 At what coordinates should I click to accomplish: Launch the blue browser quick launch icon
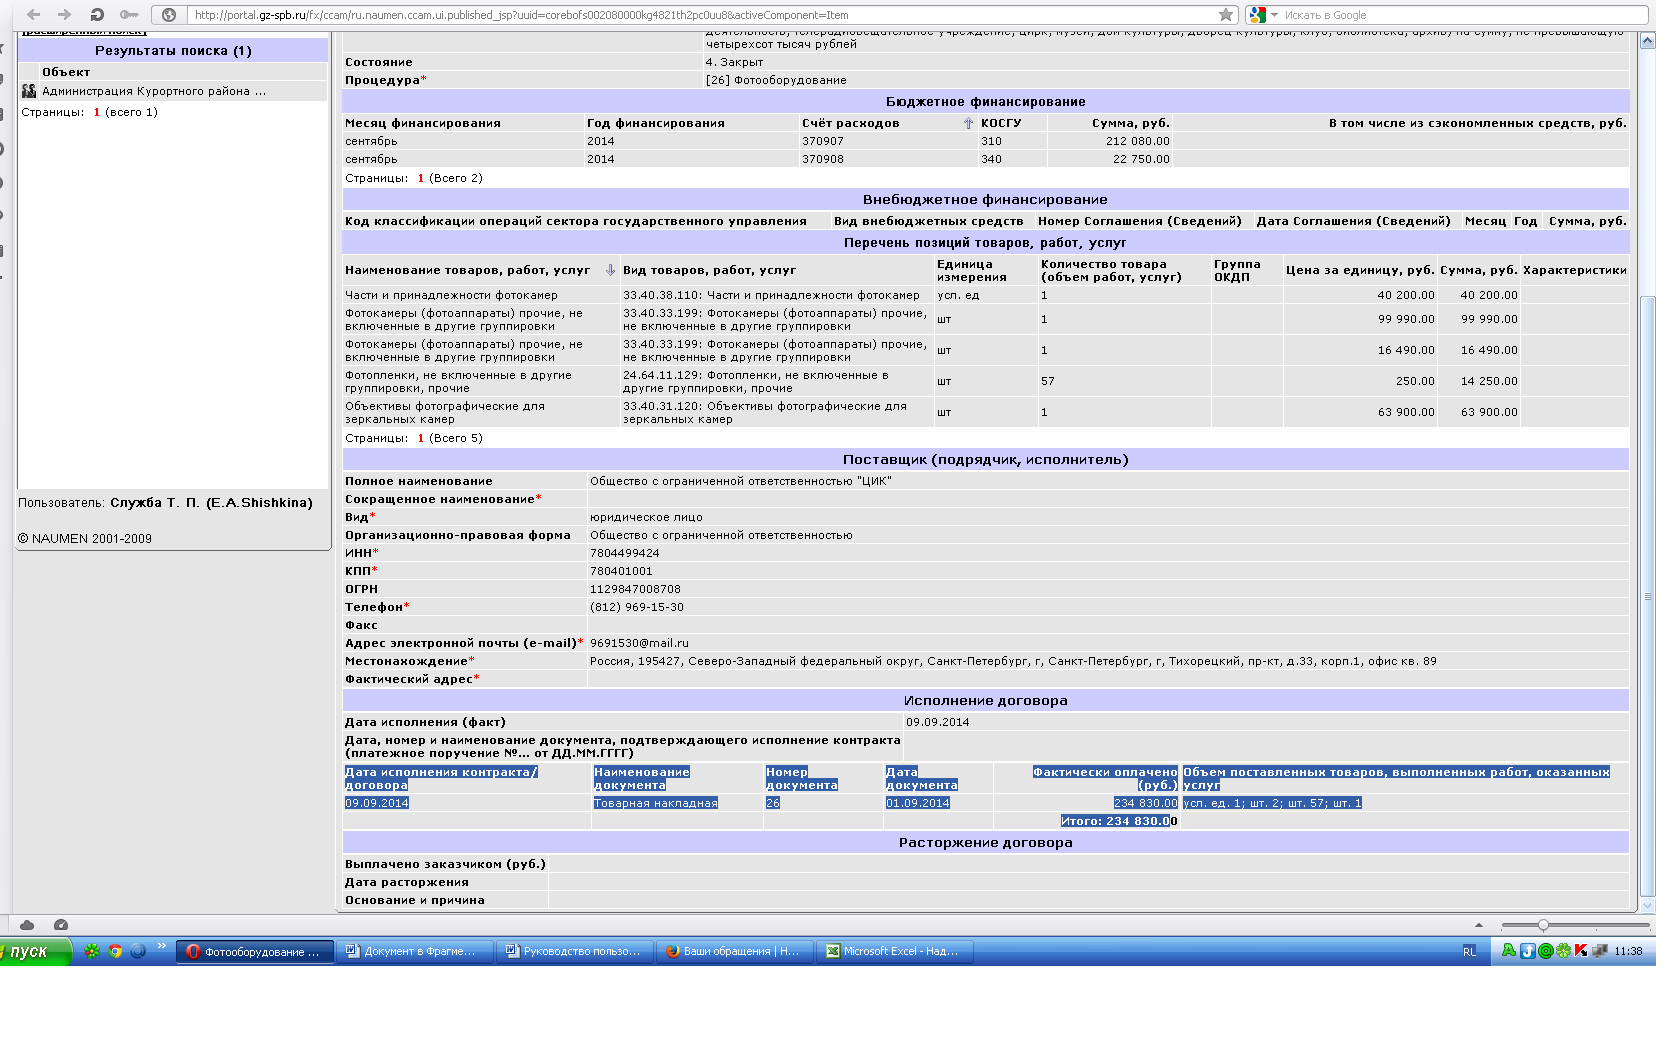pos(138,951)
